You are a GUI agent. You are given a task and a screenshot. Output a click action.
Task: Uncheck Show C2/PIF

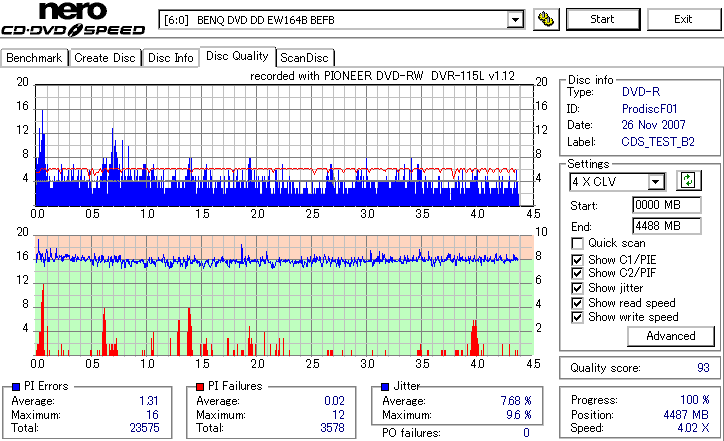tap(577, 273)
